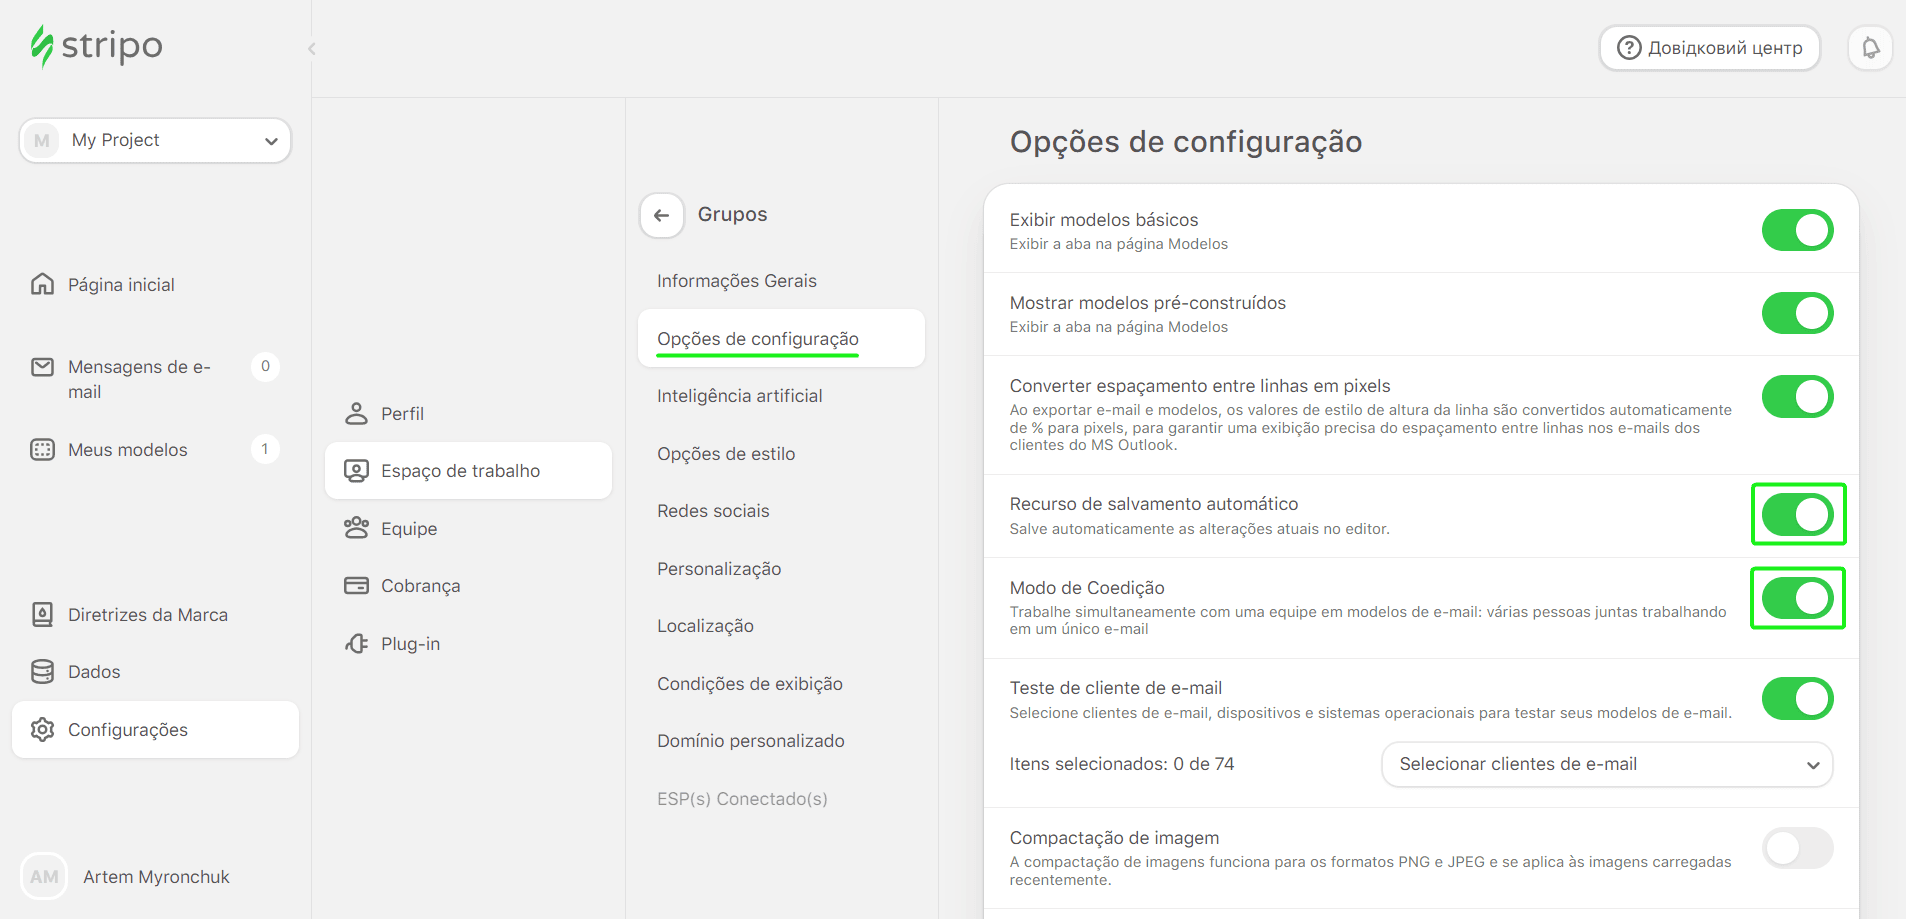Open Redes sociais settings
The height and width of the screenshot is (919, 1906).
pos(713,511)
